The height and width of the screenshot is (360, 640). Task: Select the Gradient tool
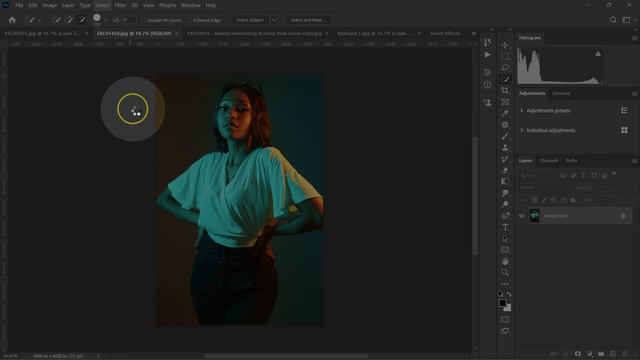point(505,181)
